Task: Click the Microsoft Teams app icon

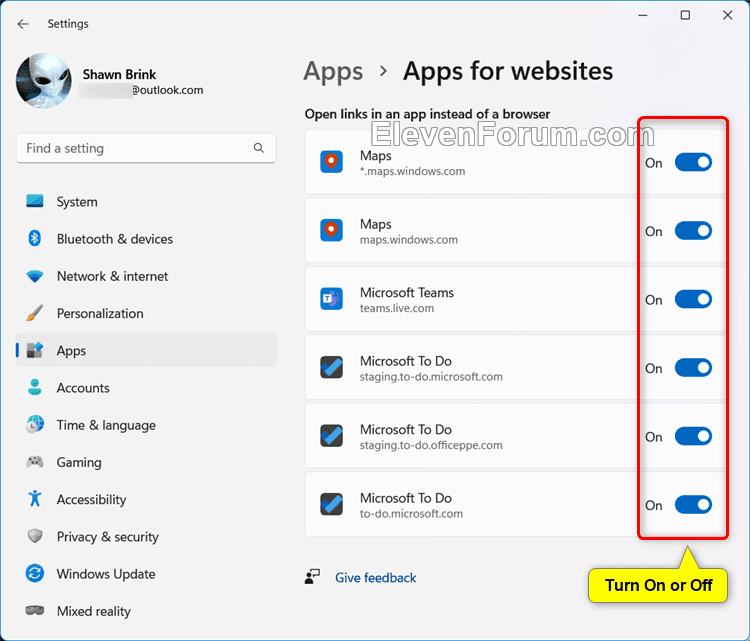Action: 331,299
